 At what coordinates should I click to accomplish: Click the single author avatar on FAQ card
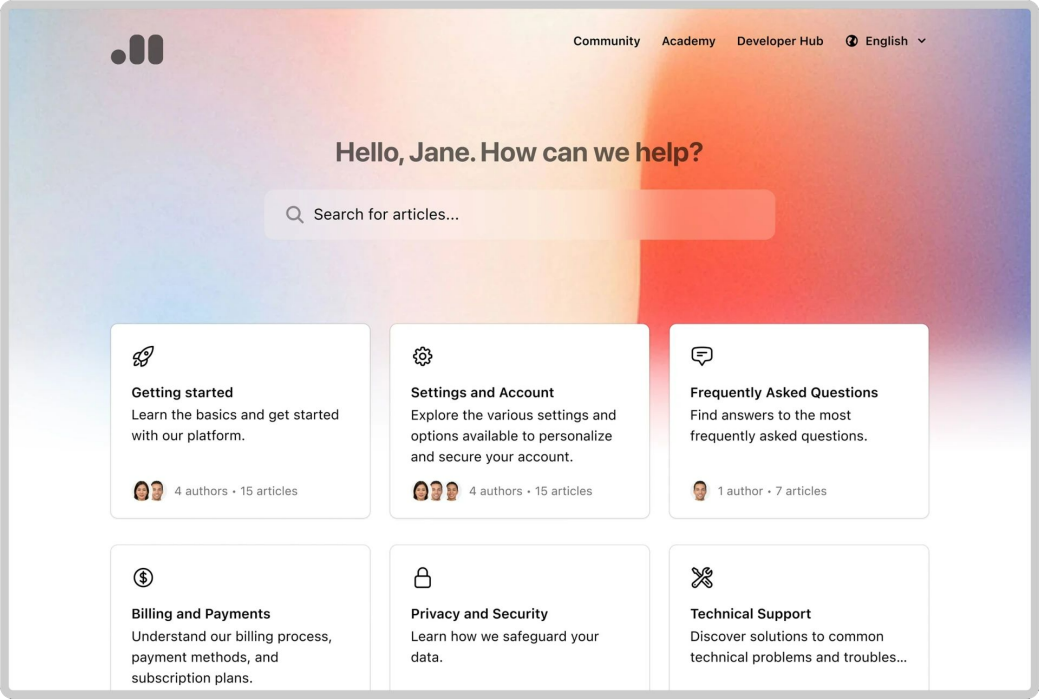700,491
